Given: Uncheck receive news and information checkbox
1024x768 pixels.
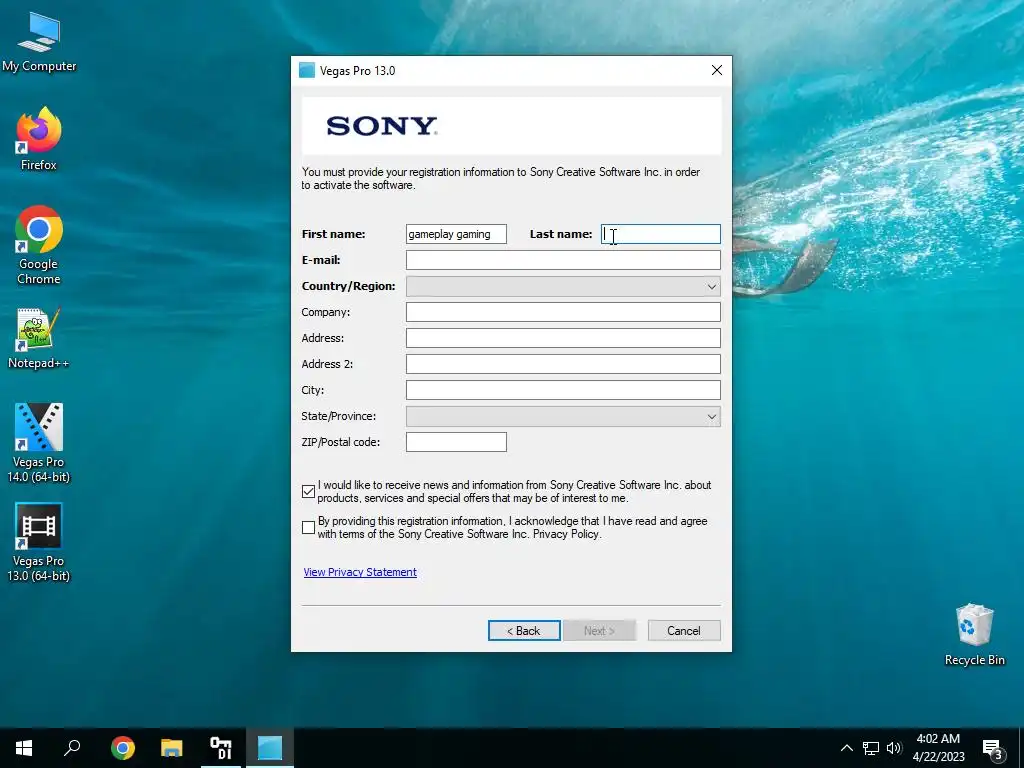Looking at the screenshot, I should [x=309, y=491].
